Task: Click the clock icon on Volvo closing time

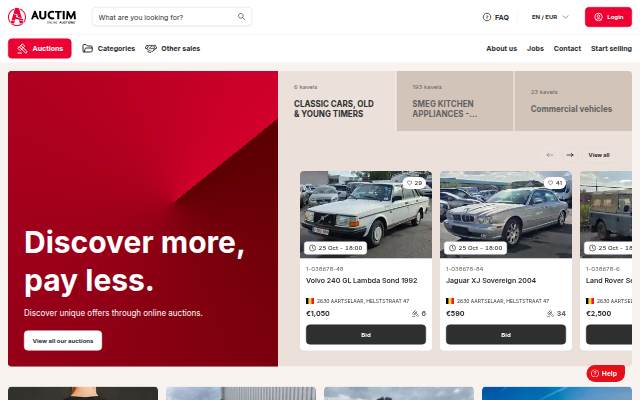Action: [312, 248]
